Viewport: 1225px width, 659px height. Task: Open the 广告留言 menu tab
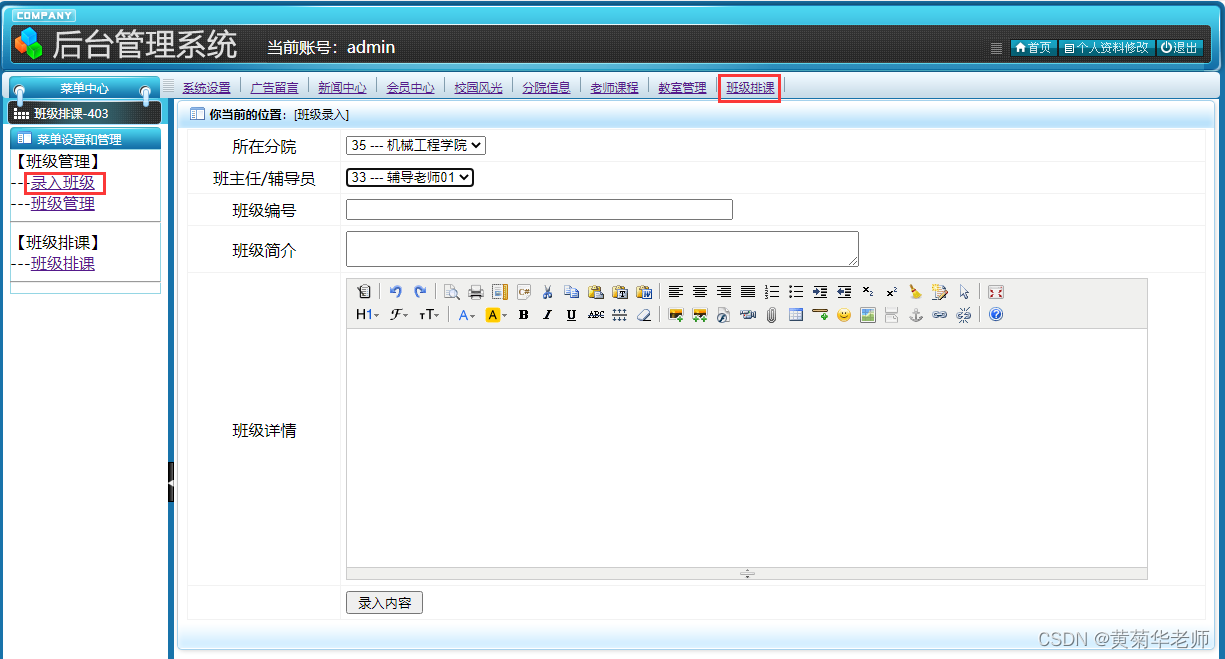[274, 88]
